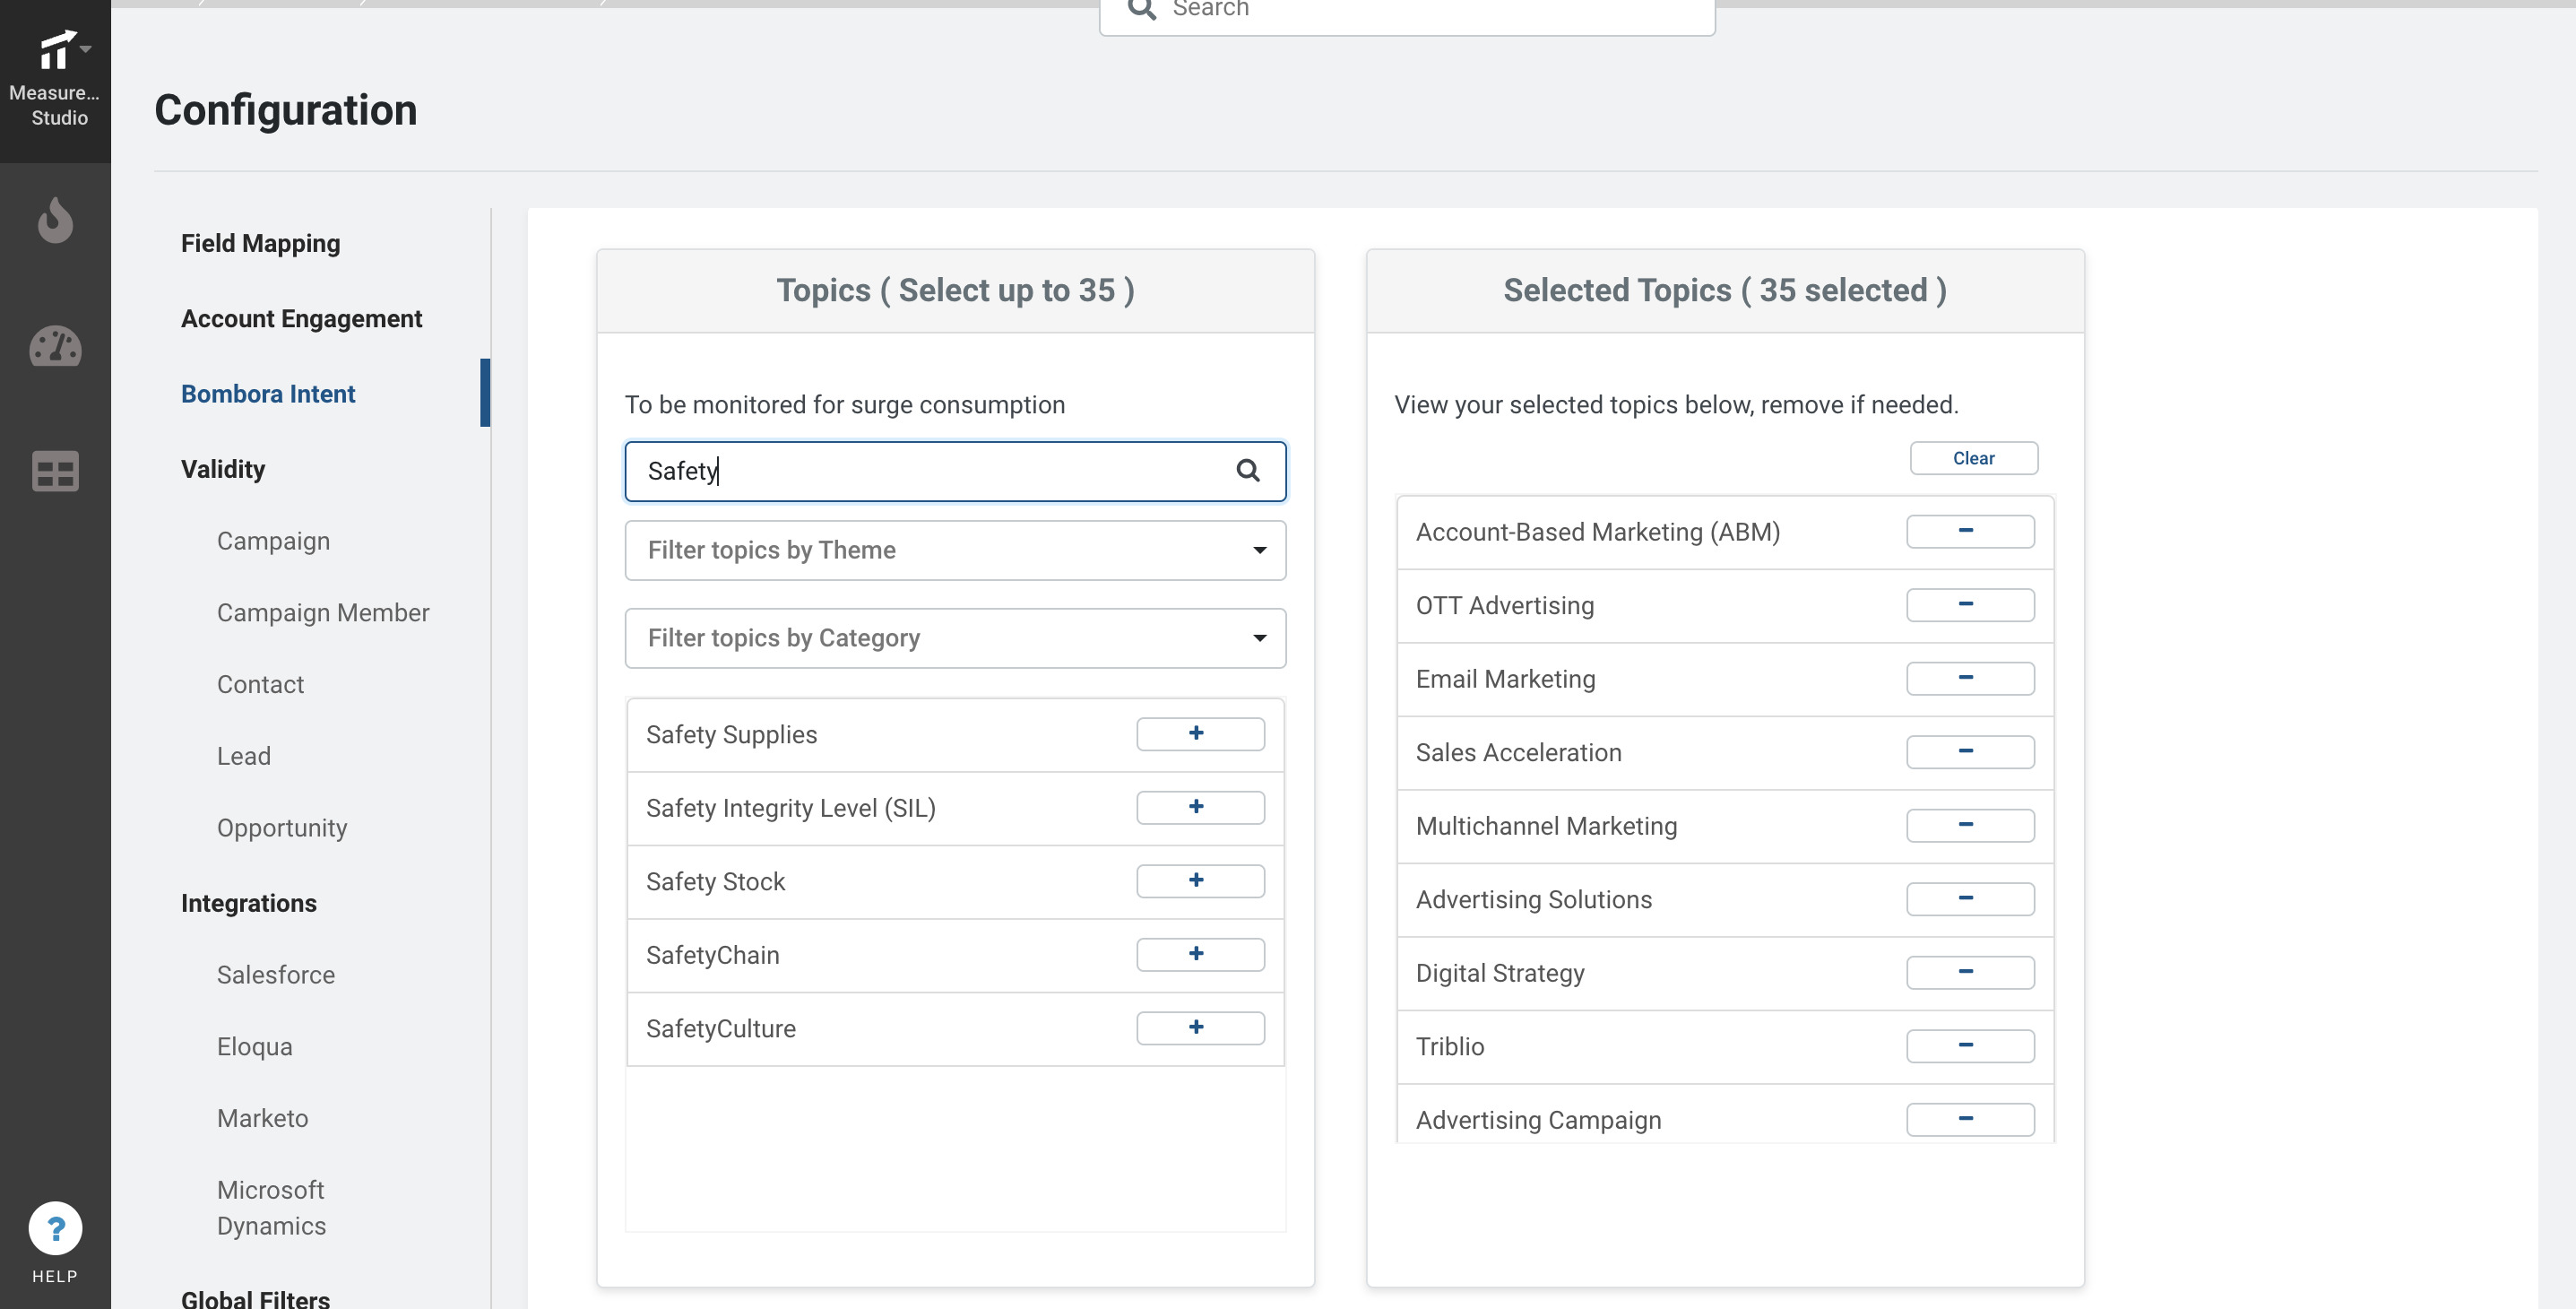This screenshot has height=1309, width=2576.
Task: Click the flame icon in the sidebar
Action: (55, 220)
